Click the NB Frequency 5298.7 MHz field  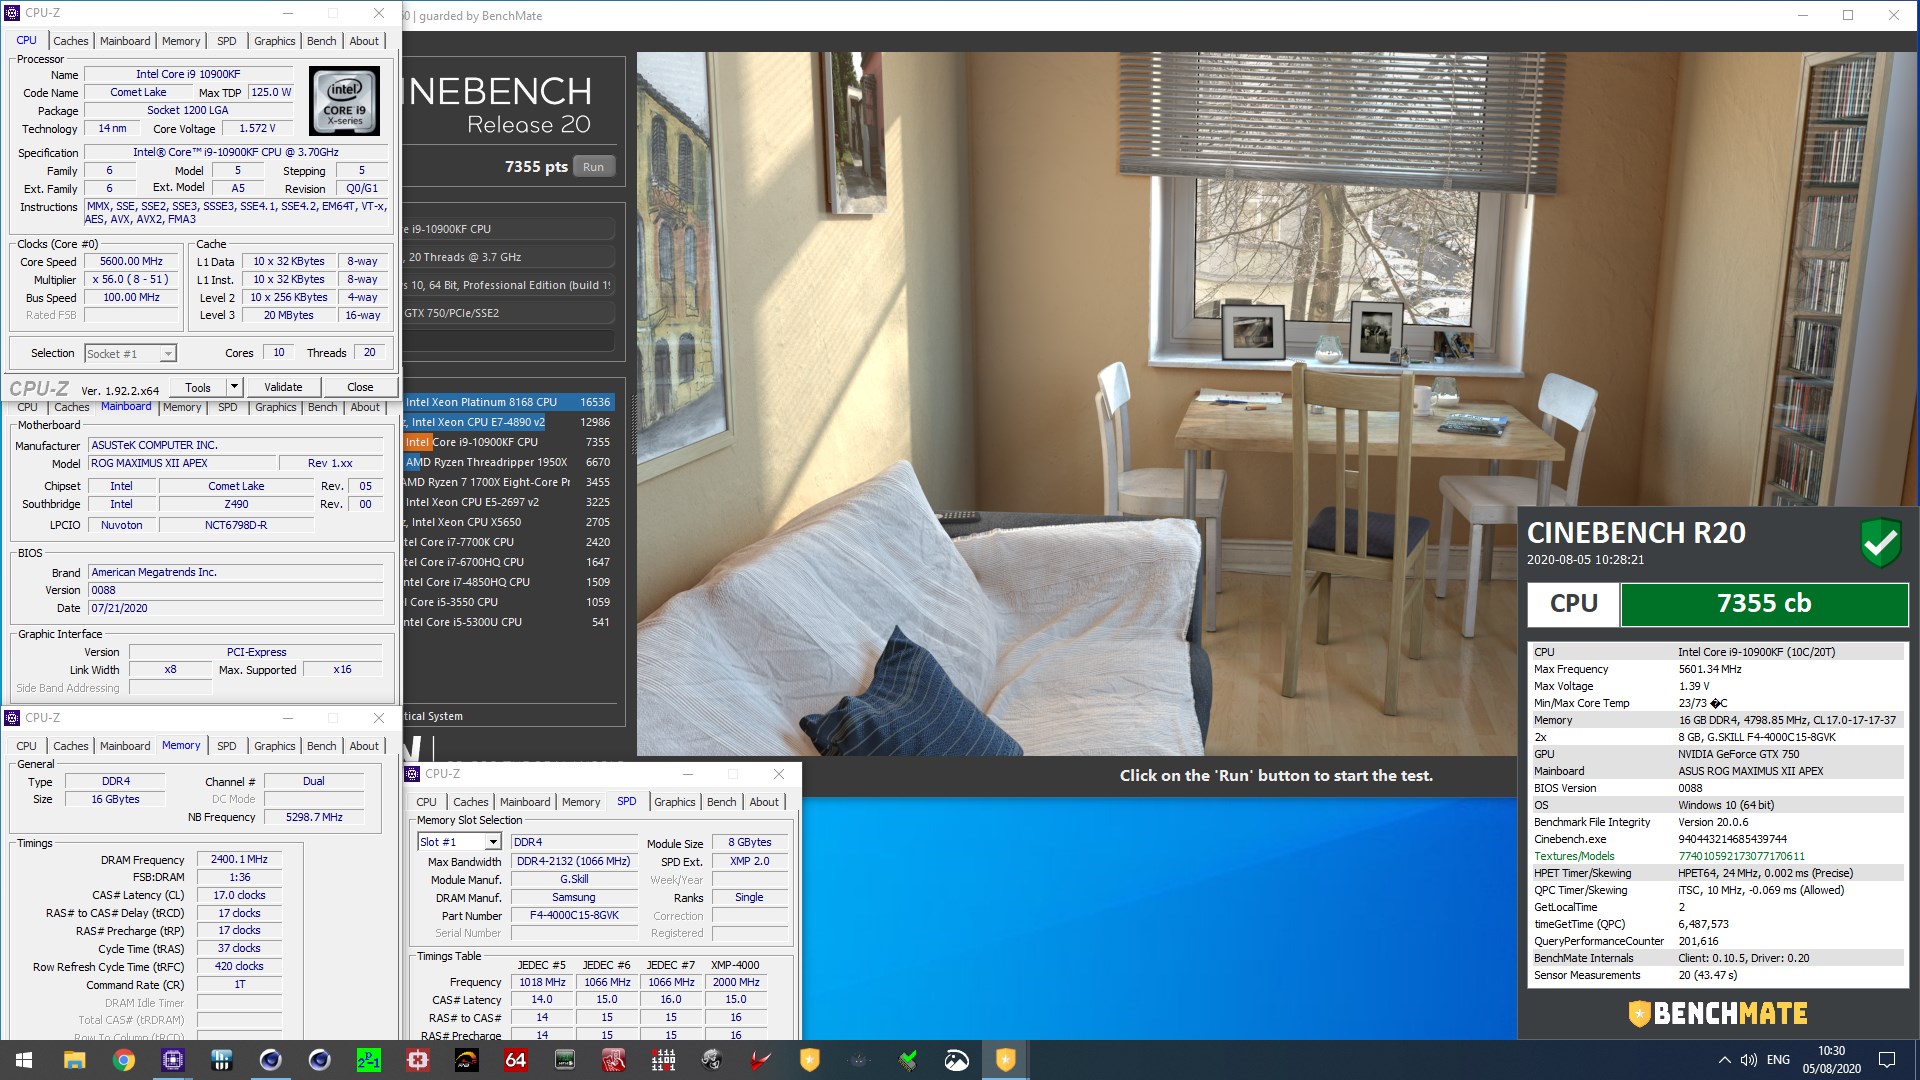pyautogui.click(x=314, y=817)
